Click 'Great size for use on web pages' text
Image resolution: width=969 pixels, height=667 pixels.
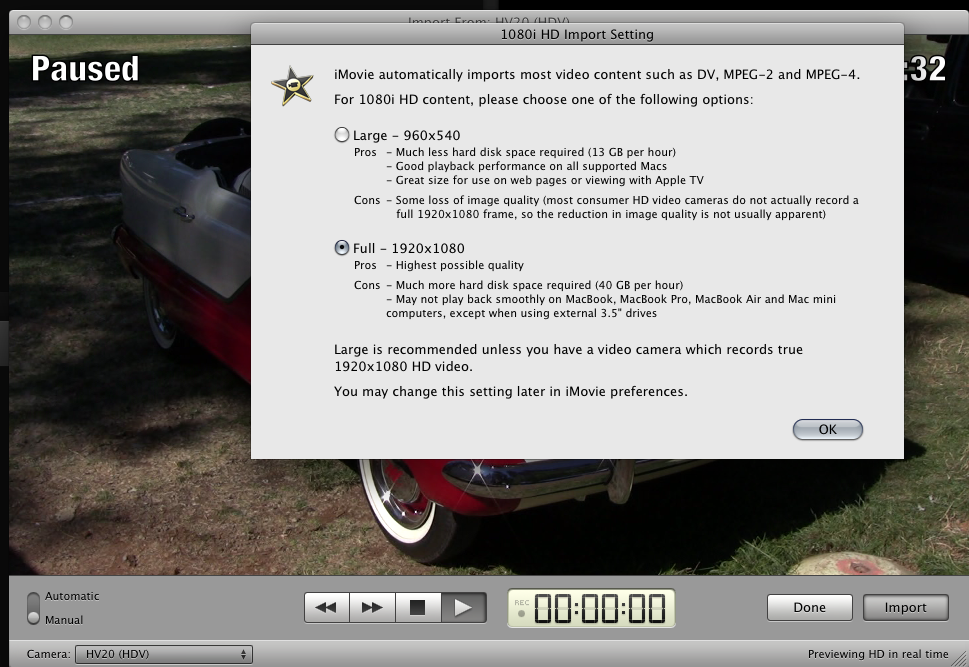549,181
